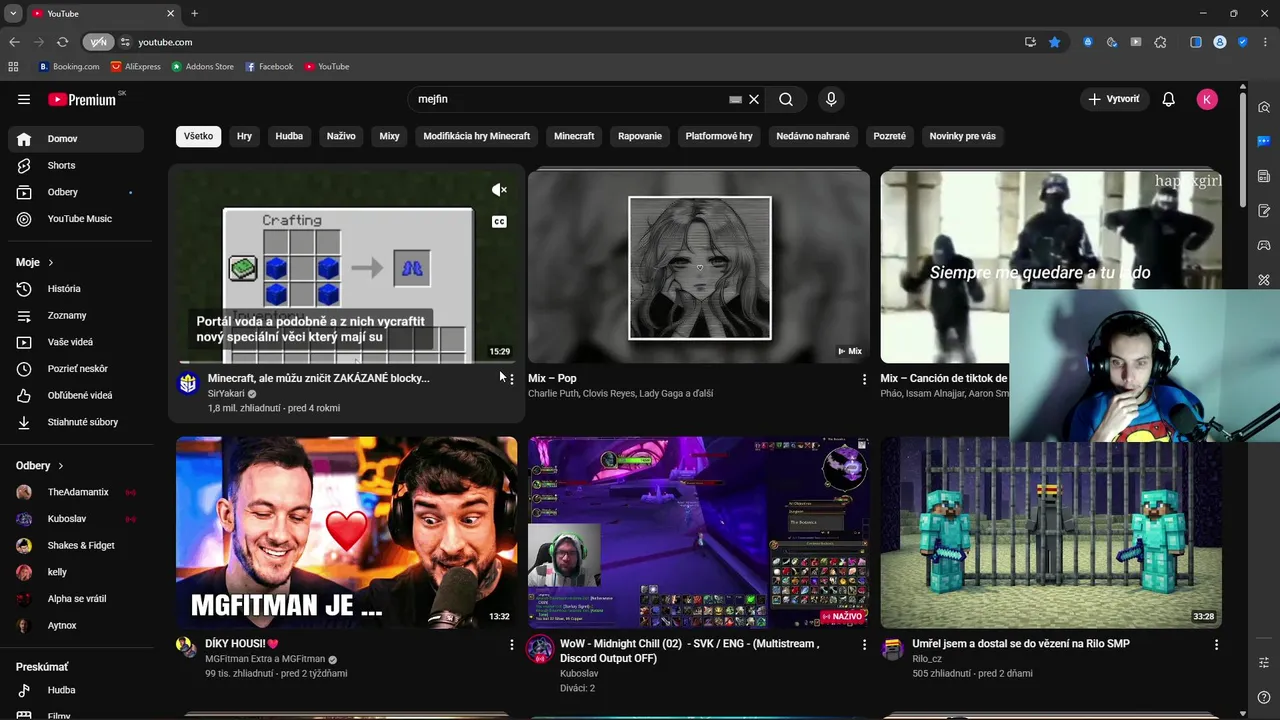Open Hudba under Preskúmať
The width and height of the screenshot is (1280, 720).
coord(76,690)
